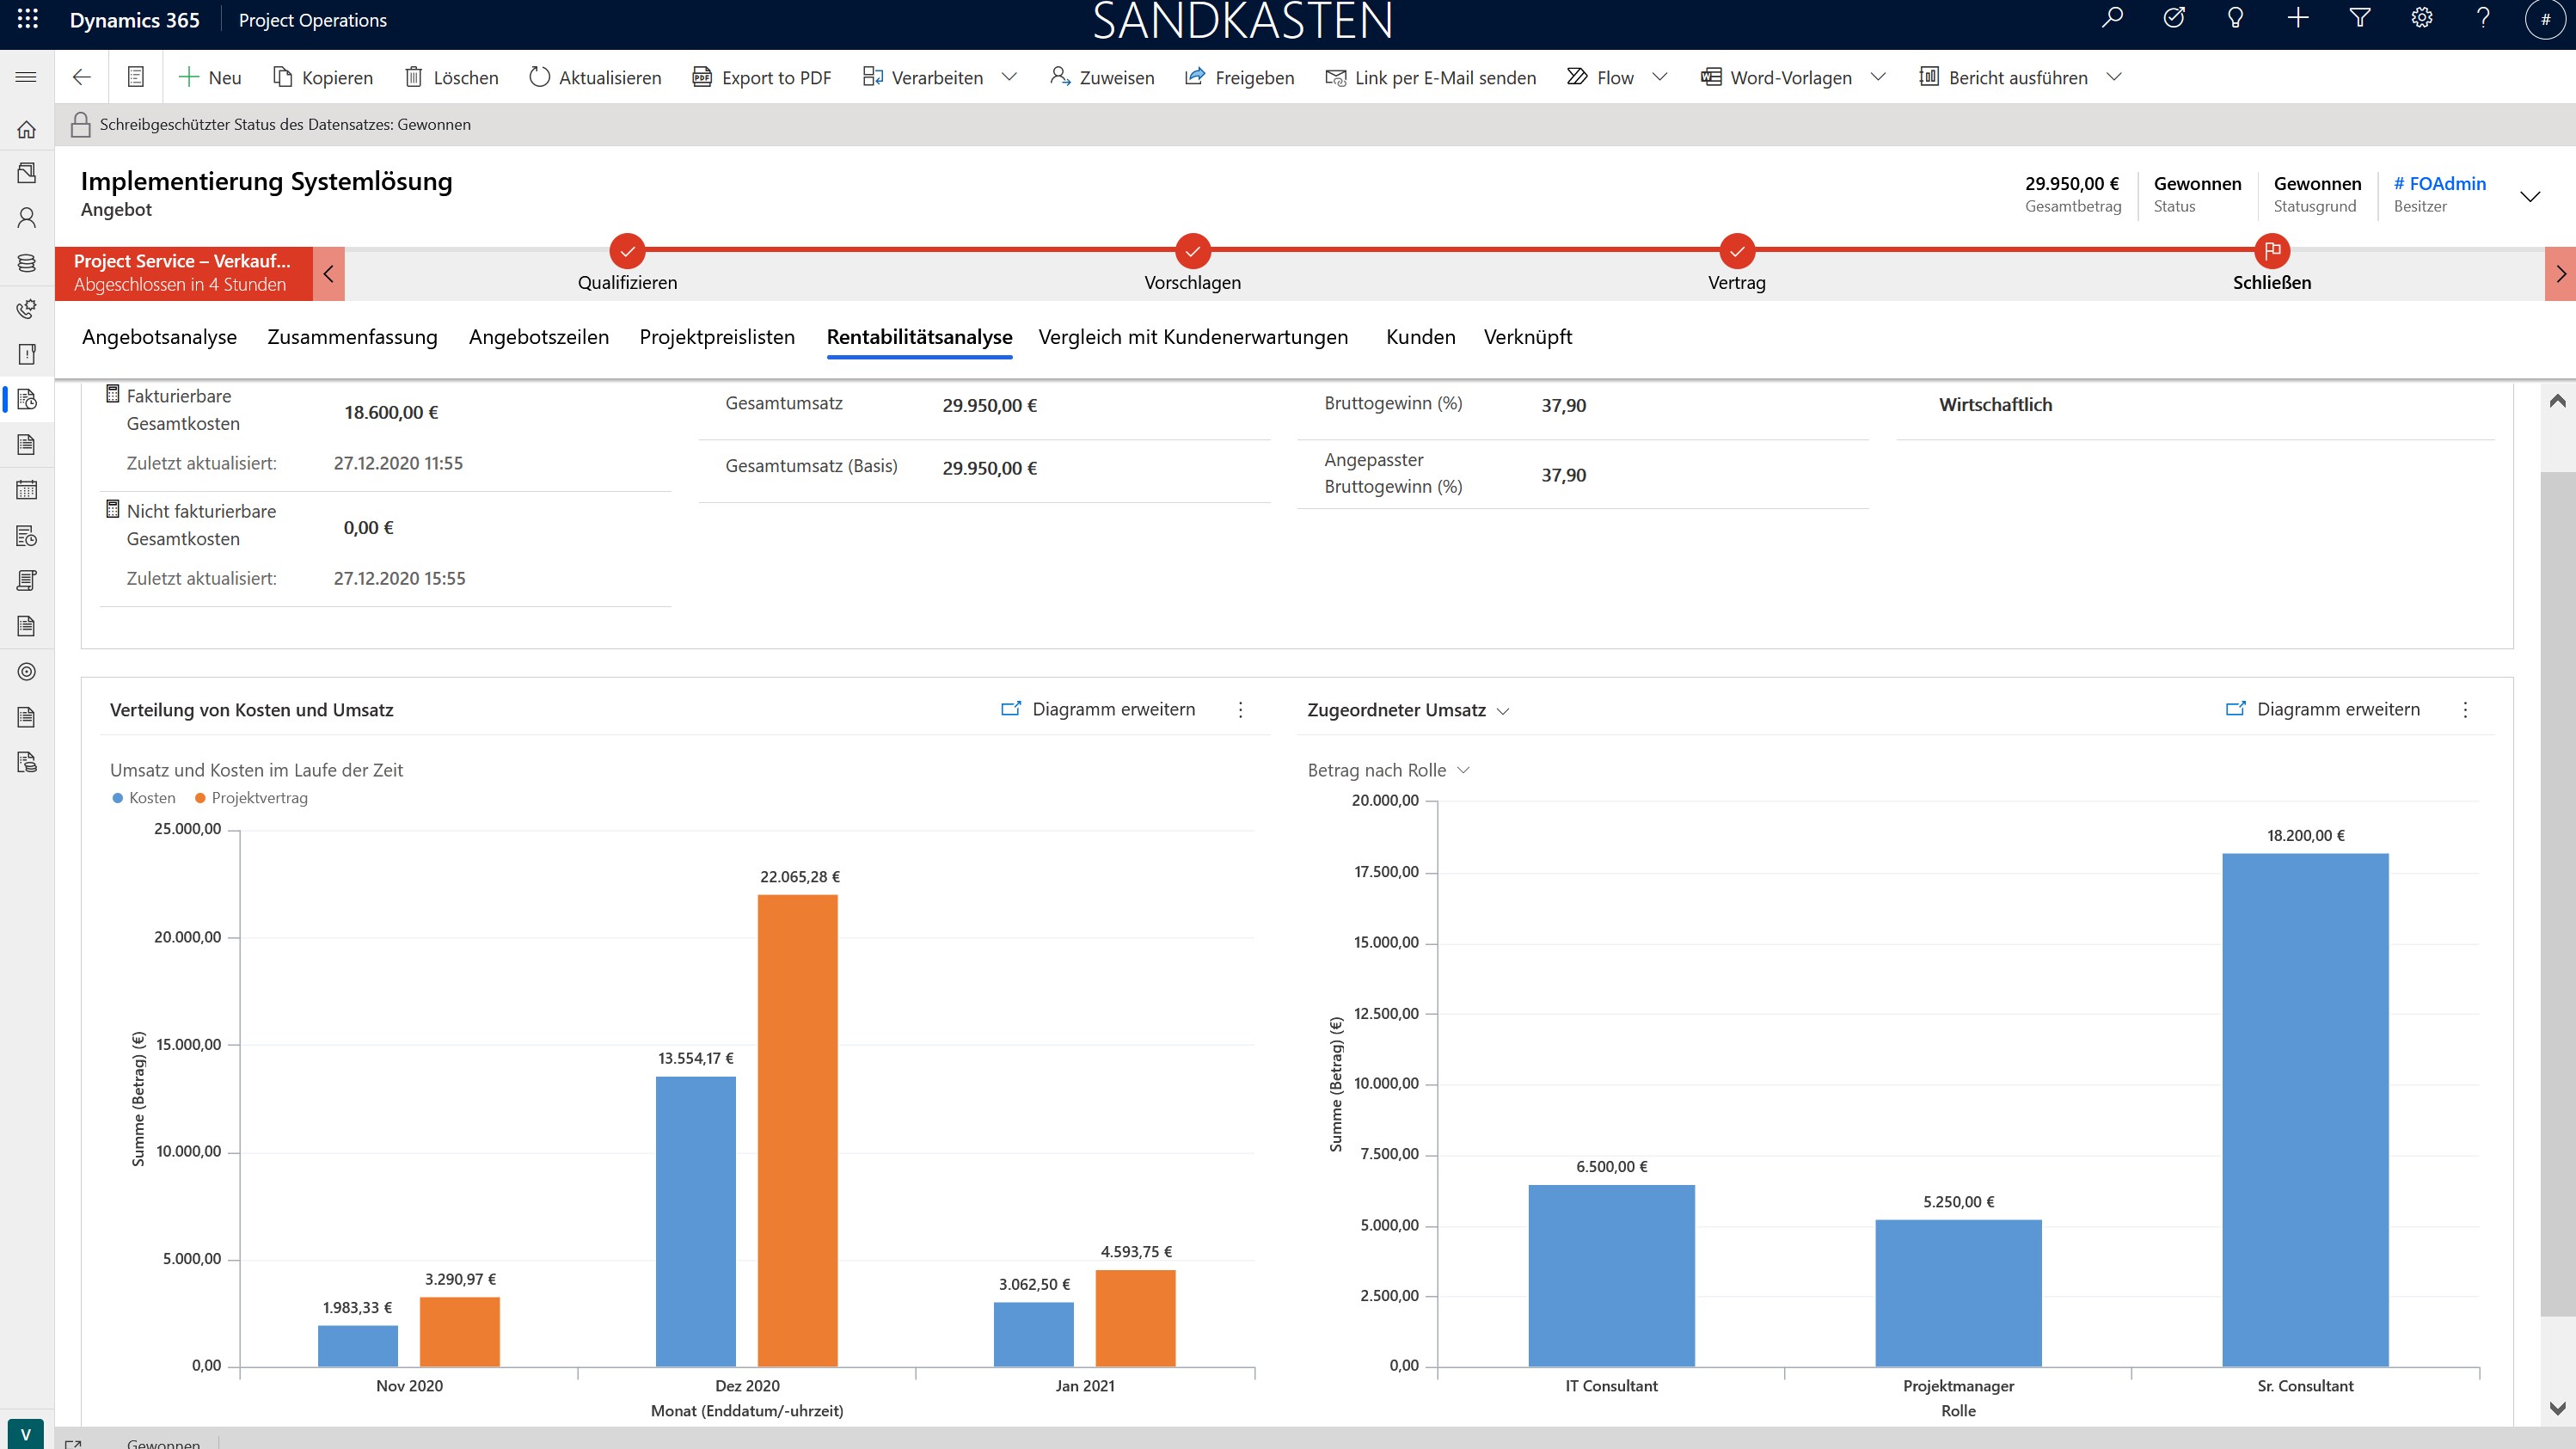Open the task flow checkmark icon
This screenshot has width=2576, height=1449.
(2174, 18)
